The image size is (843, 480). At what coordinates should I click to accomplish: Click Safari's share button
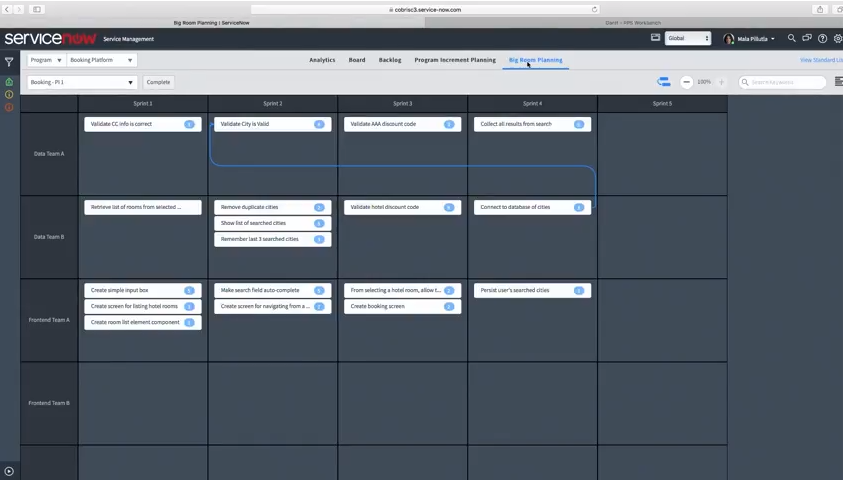click(x=820, y=9)
